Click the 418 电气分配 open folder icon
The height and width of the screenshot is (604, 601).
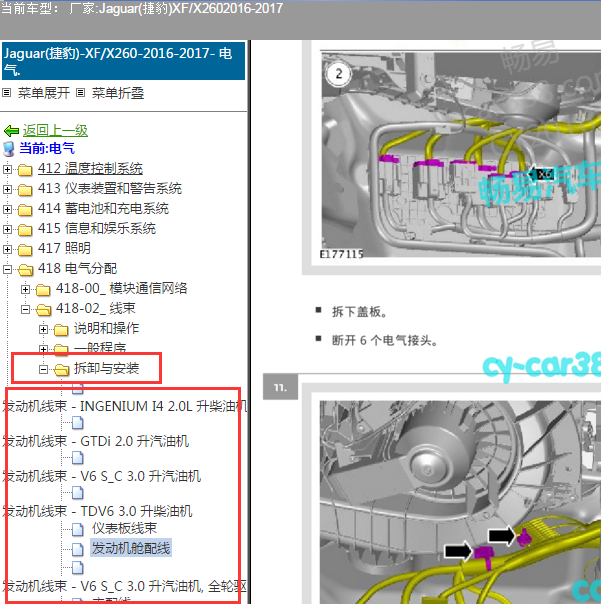click(x=25, y=270)
